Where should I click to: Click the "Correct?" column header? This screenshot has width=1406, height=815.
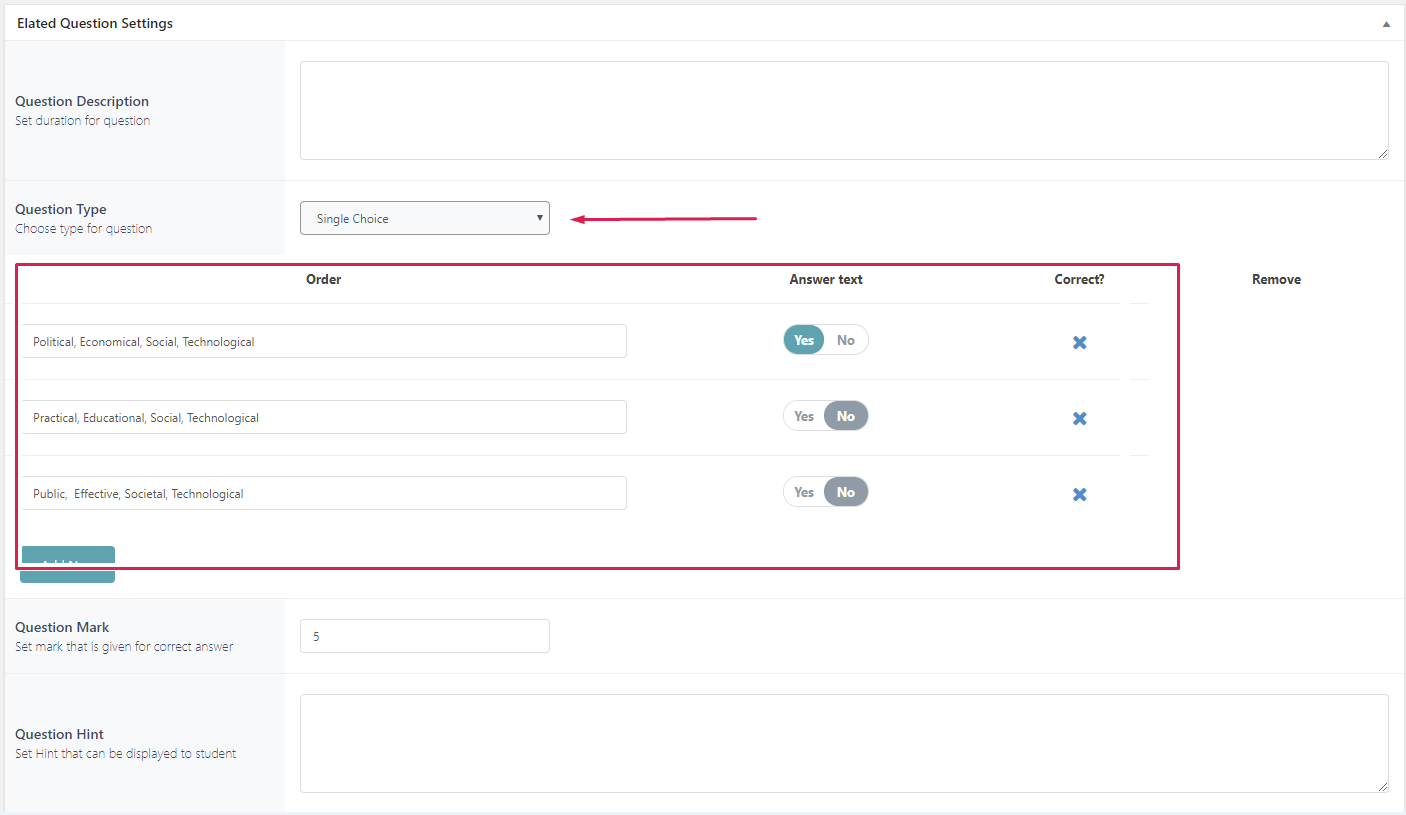pyautogui.click(x=1079, y=279)
